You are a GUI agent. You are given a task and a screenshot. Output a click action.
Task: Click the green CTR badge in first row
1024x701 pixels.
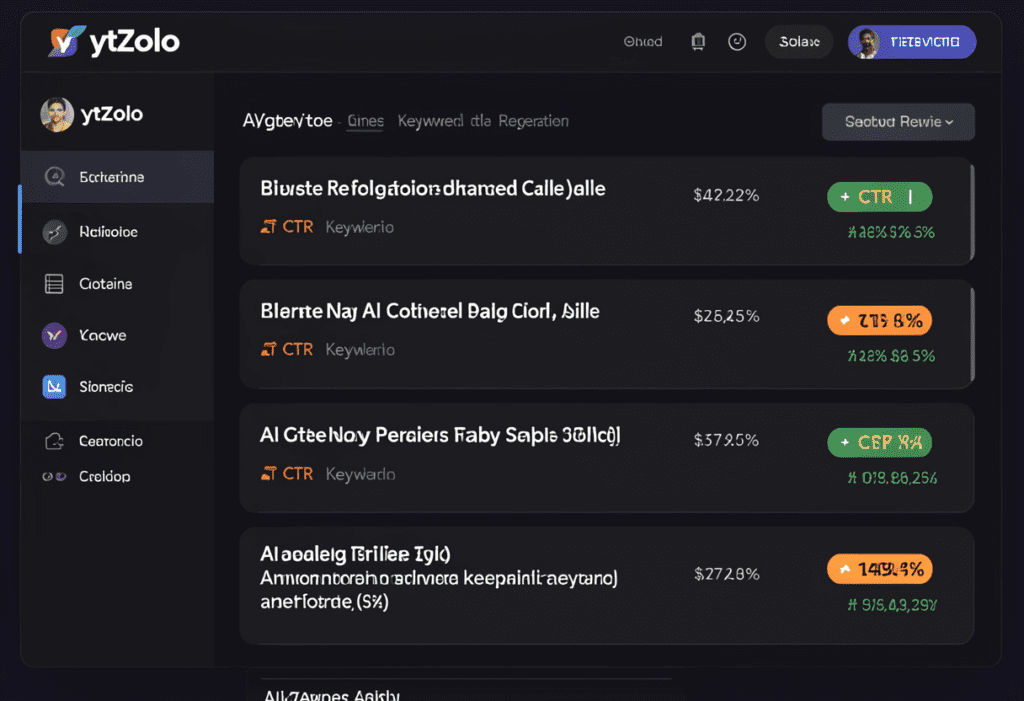coord(880,197)
